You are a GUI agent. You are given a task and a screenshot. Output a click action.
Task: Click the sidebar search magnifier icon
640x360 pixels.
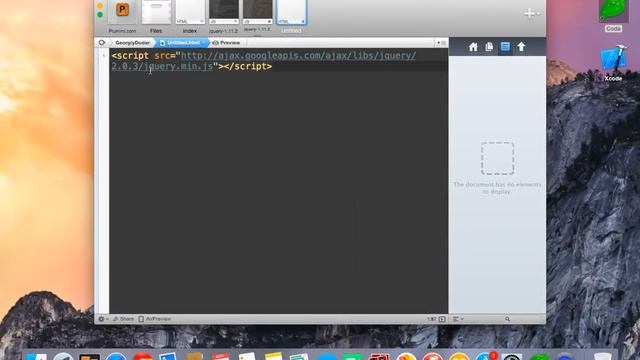(507, 319)
